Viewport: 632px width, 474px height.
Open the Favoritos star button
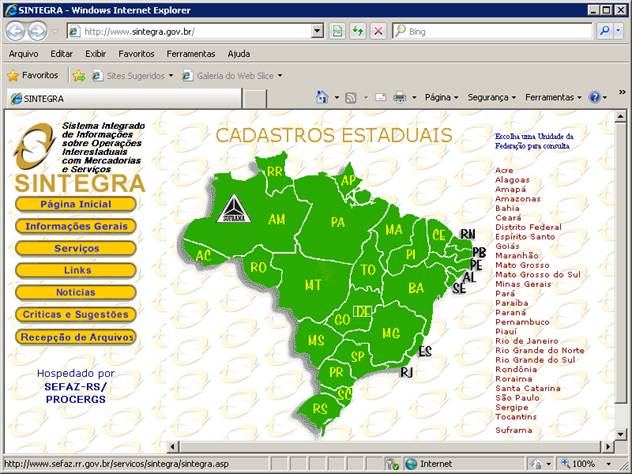click(x=33, y=75)
